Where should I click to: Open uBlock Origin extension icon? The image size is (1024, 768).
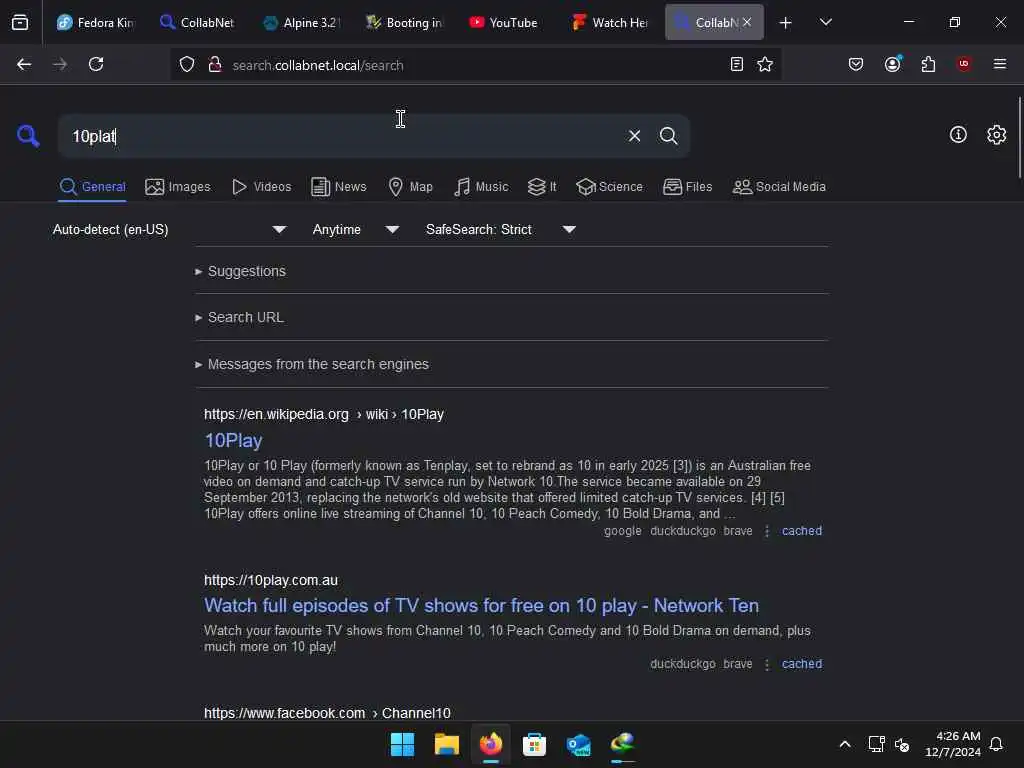pos(964,64)
